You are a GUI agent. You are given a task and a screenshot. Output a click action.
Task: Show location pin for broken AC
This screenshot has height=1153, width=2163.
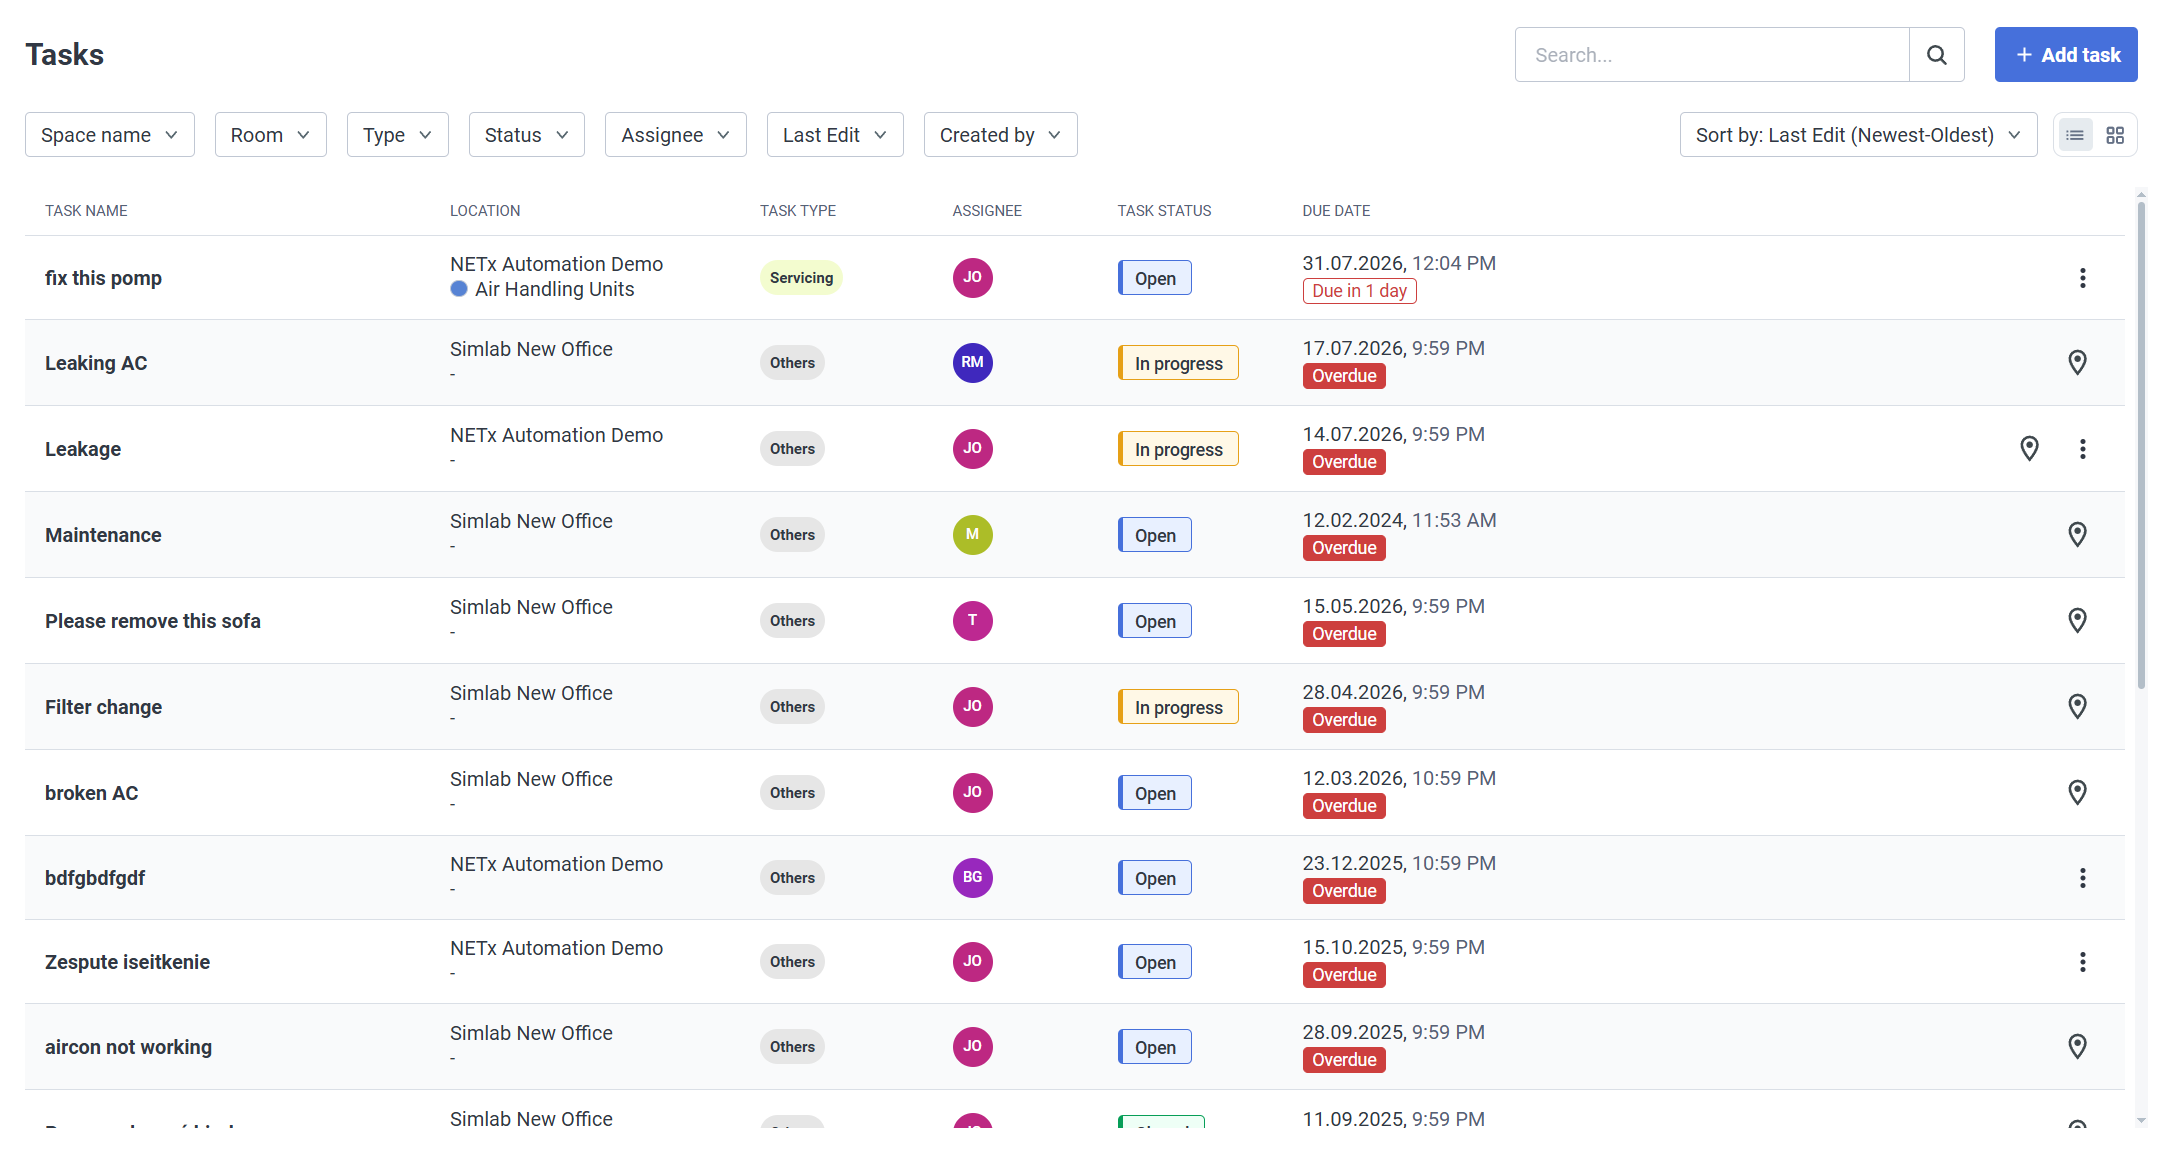point(2077,793)
